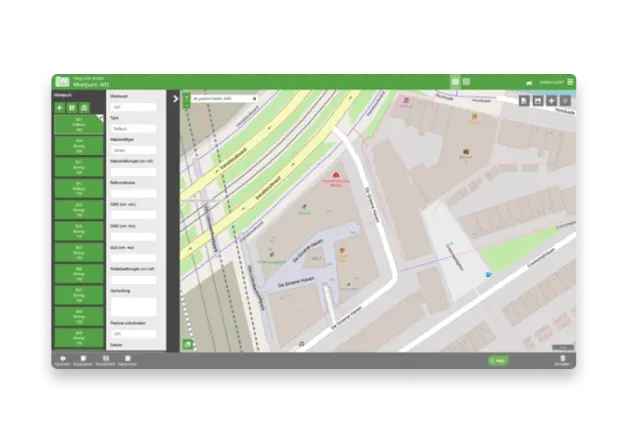628x443 pixels.
Task: Open the Type dropdown
Action: [x=133, y=129]
